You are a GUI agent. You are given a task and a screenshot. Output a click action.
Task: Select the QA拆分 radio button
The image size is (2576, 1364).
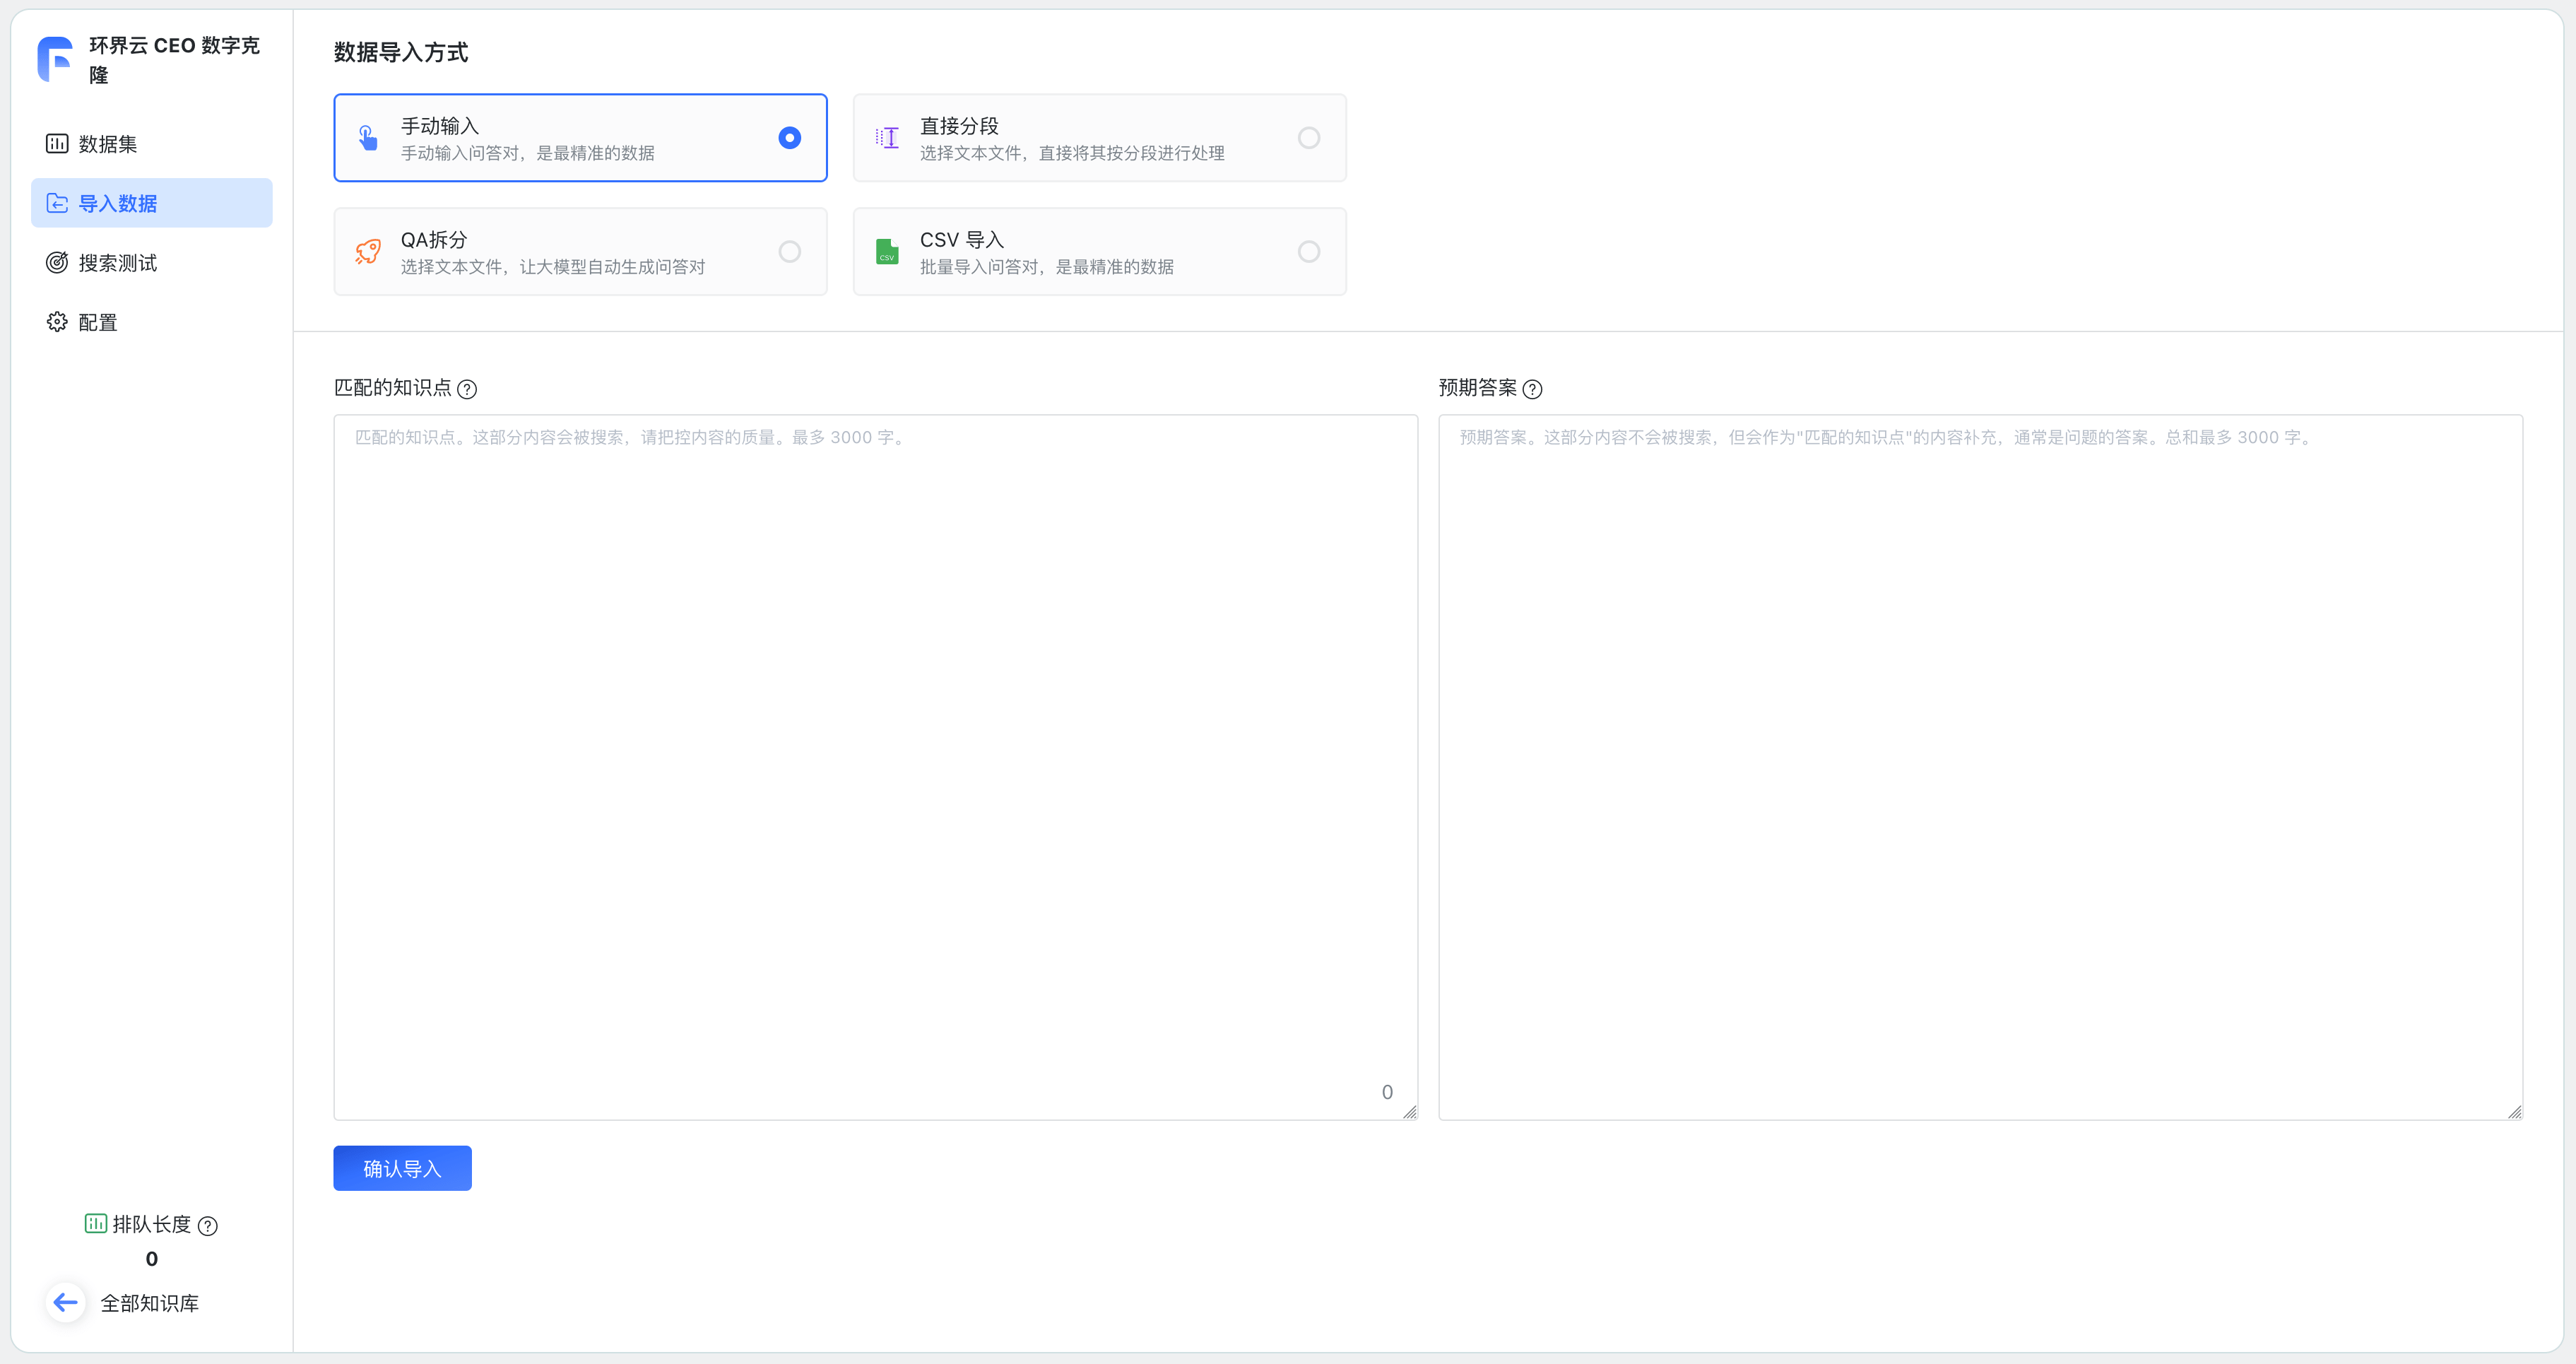789,252
